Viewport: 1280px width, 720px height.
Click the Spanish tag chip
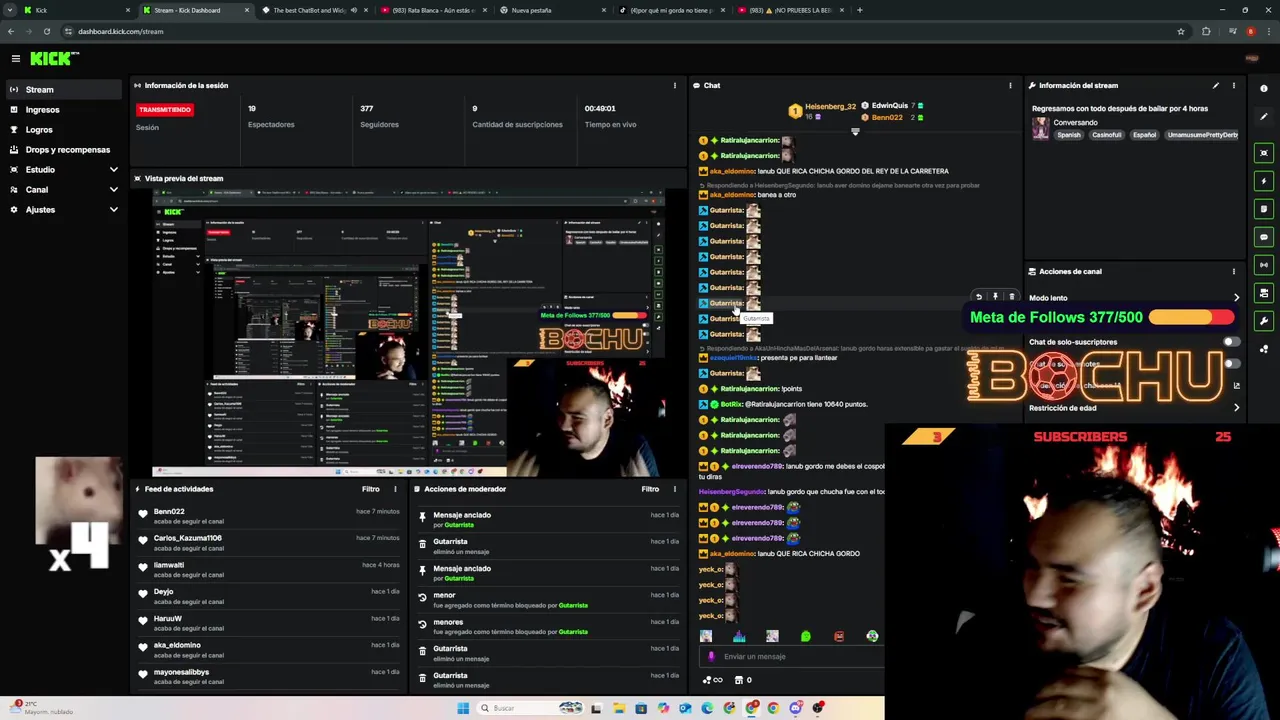coord(1069,135)
